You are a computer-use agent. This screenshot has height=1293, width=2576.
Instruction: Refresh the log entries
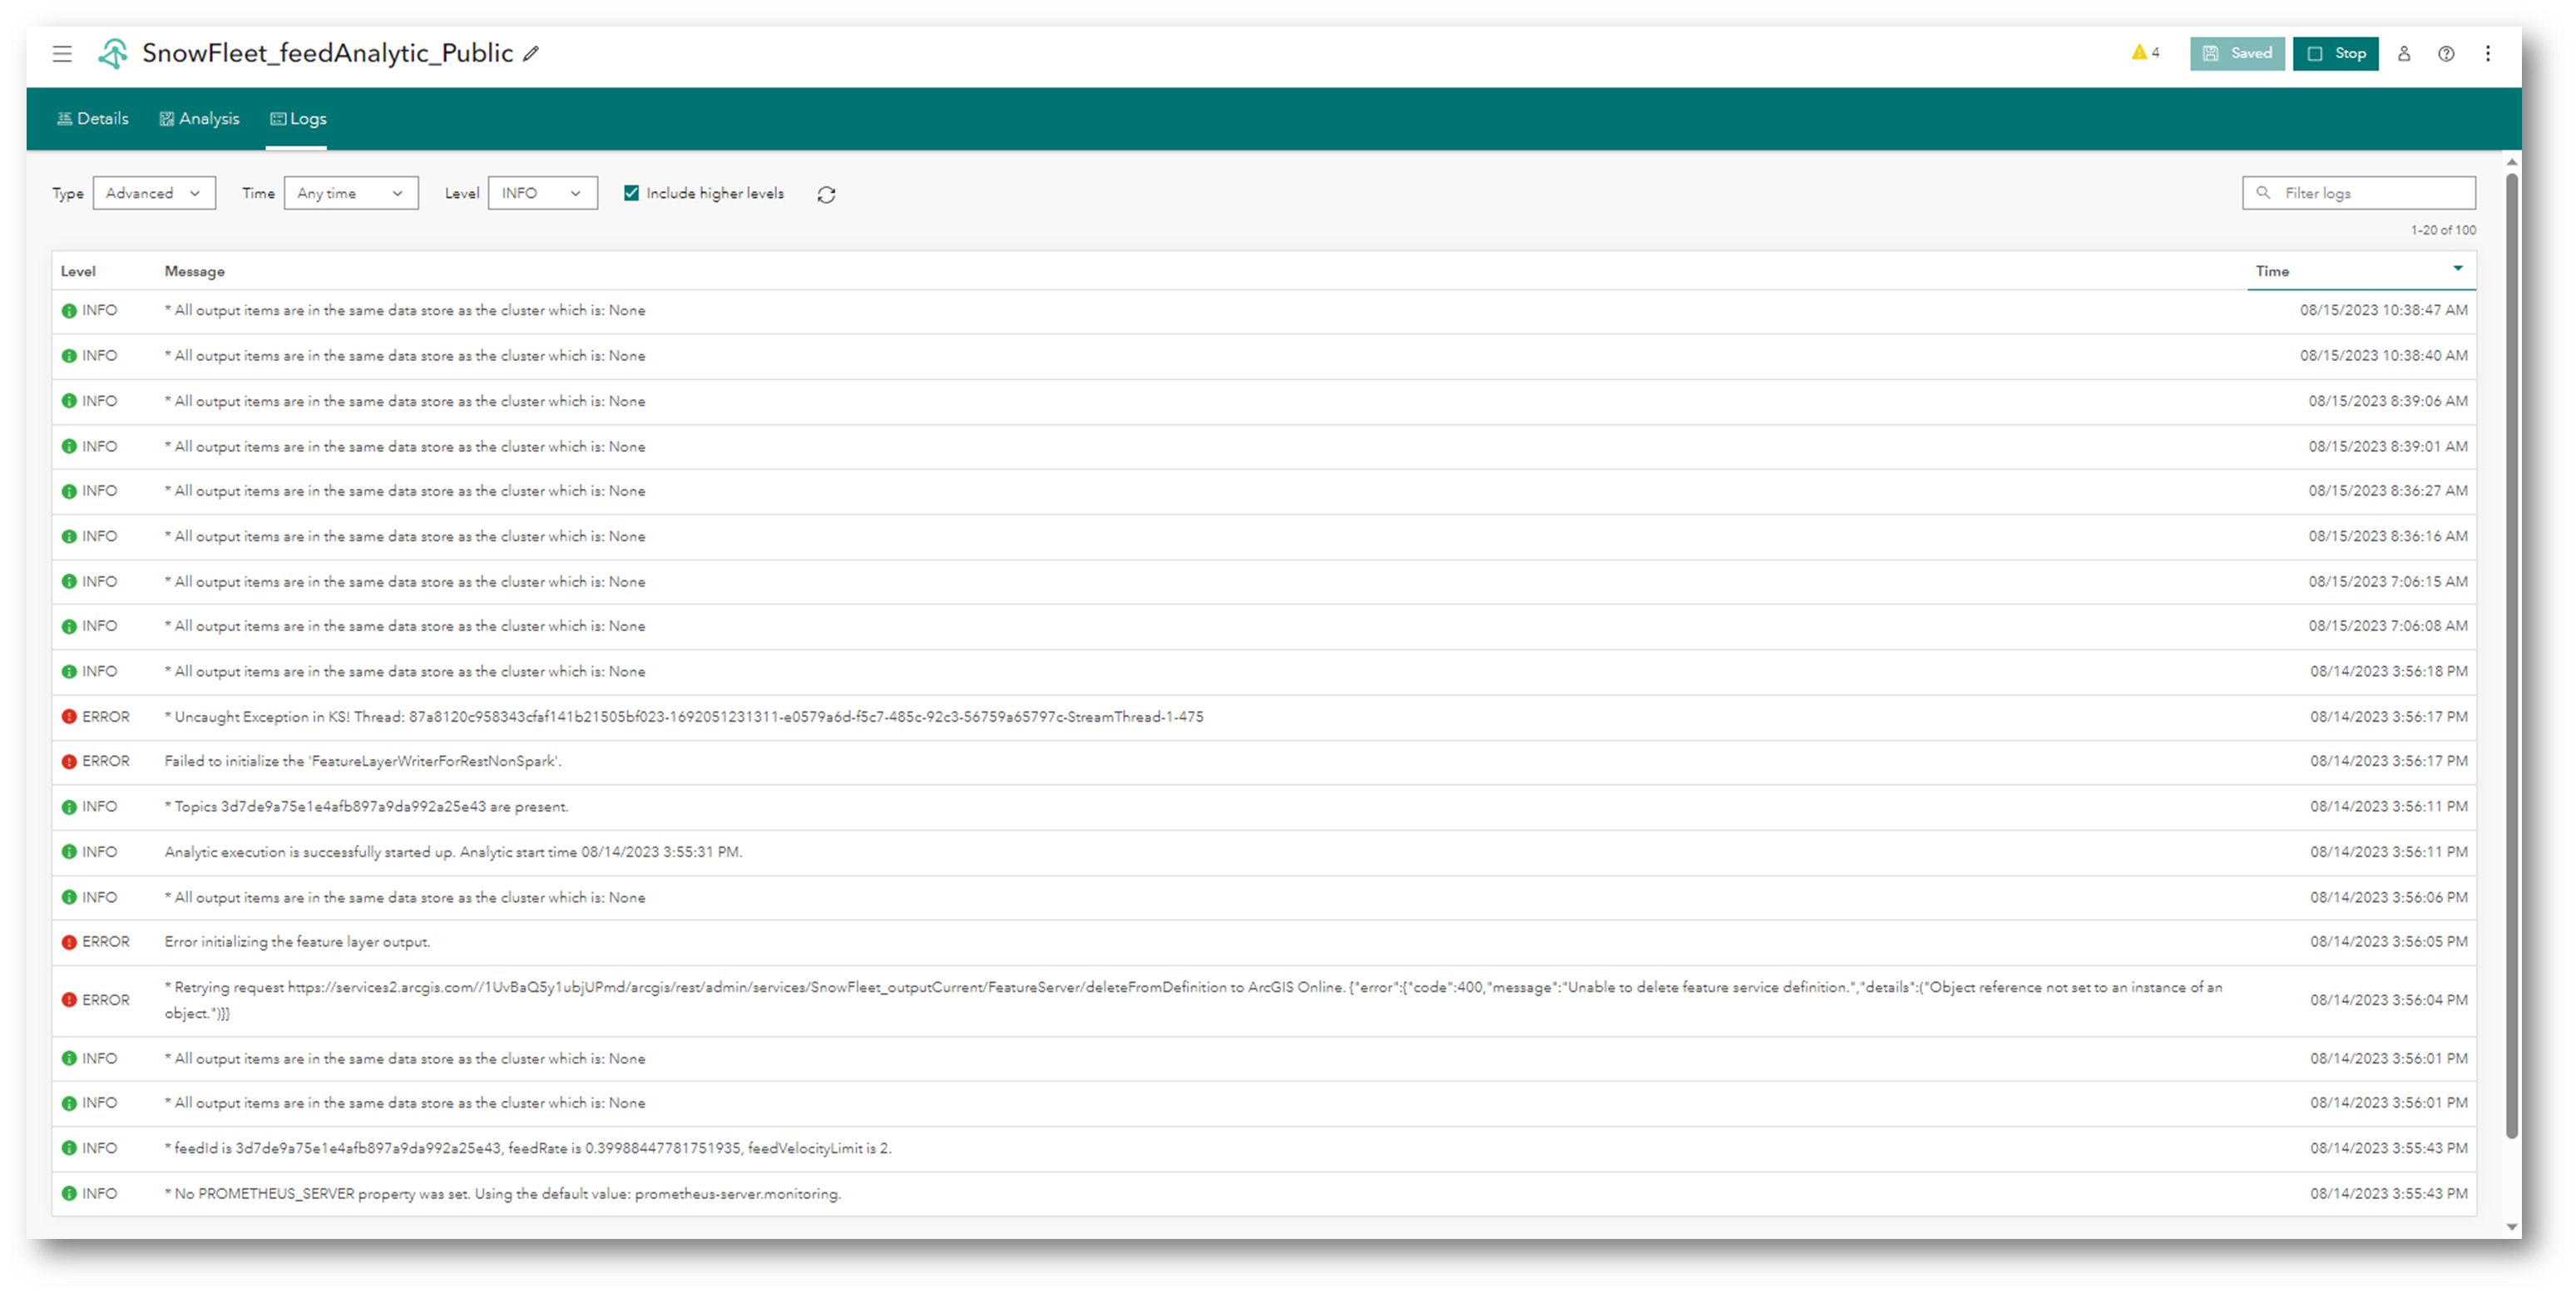click(826, 193)
